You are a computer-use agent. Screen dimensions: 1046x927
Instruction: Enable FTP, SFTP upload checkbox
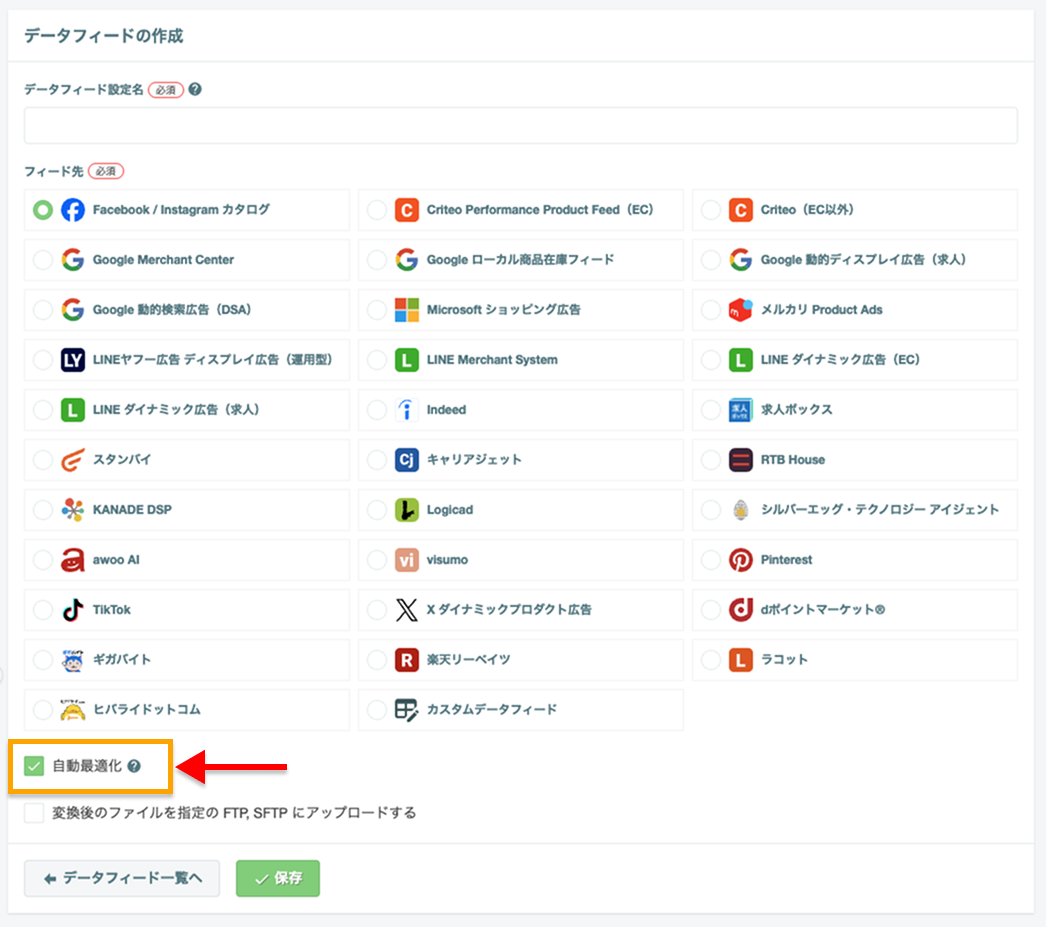tap(34, 813)
